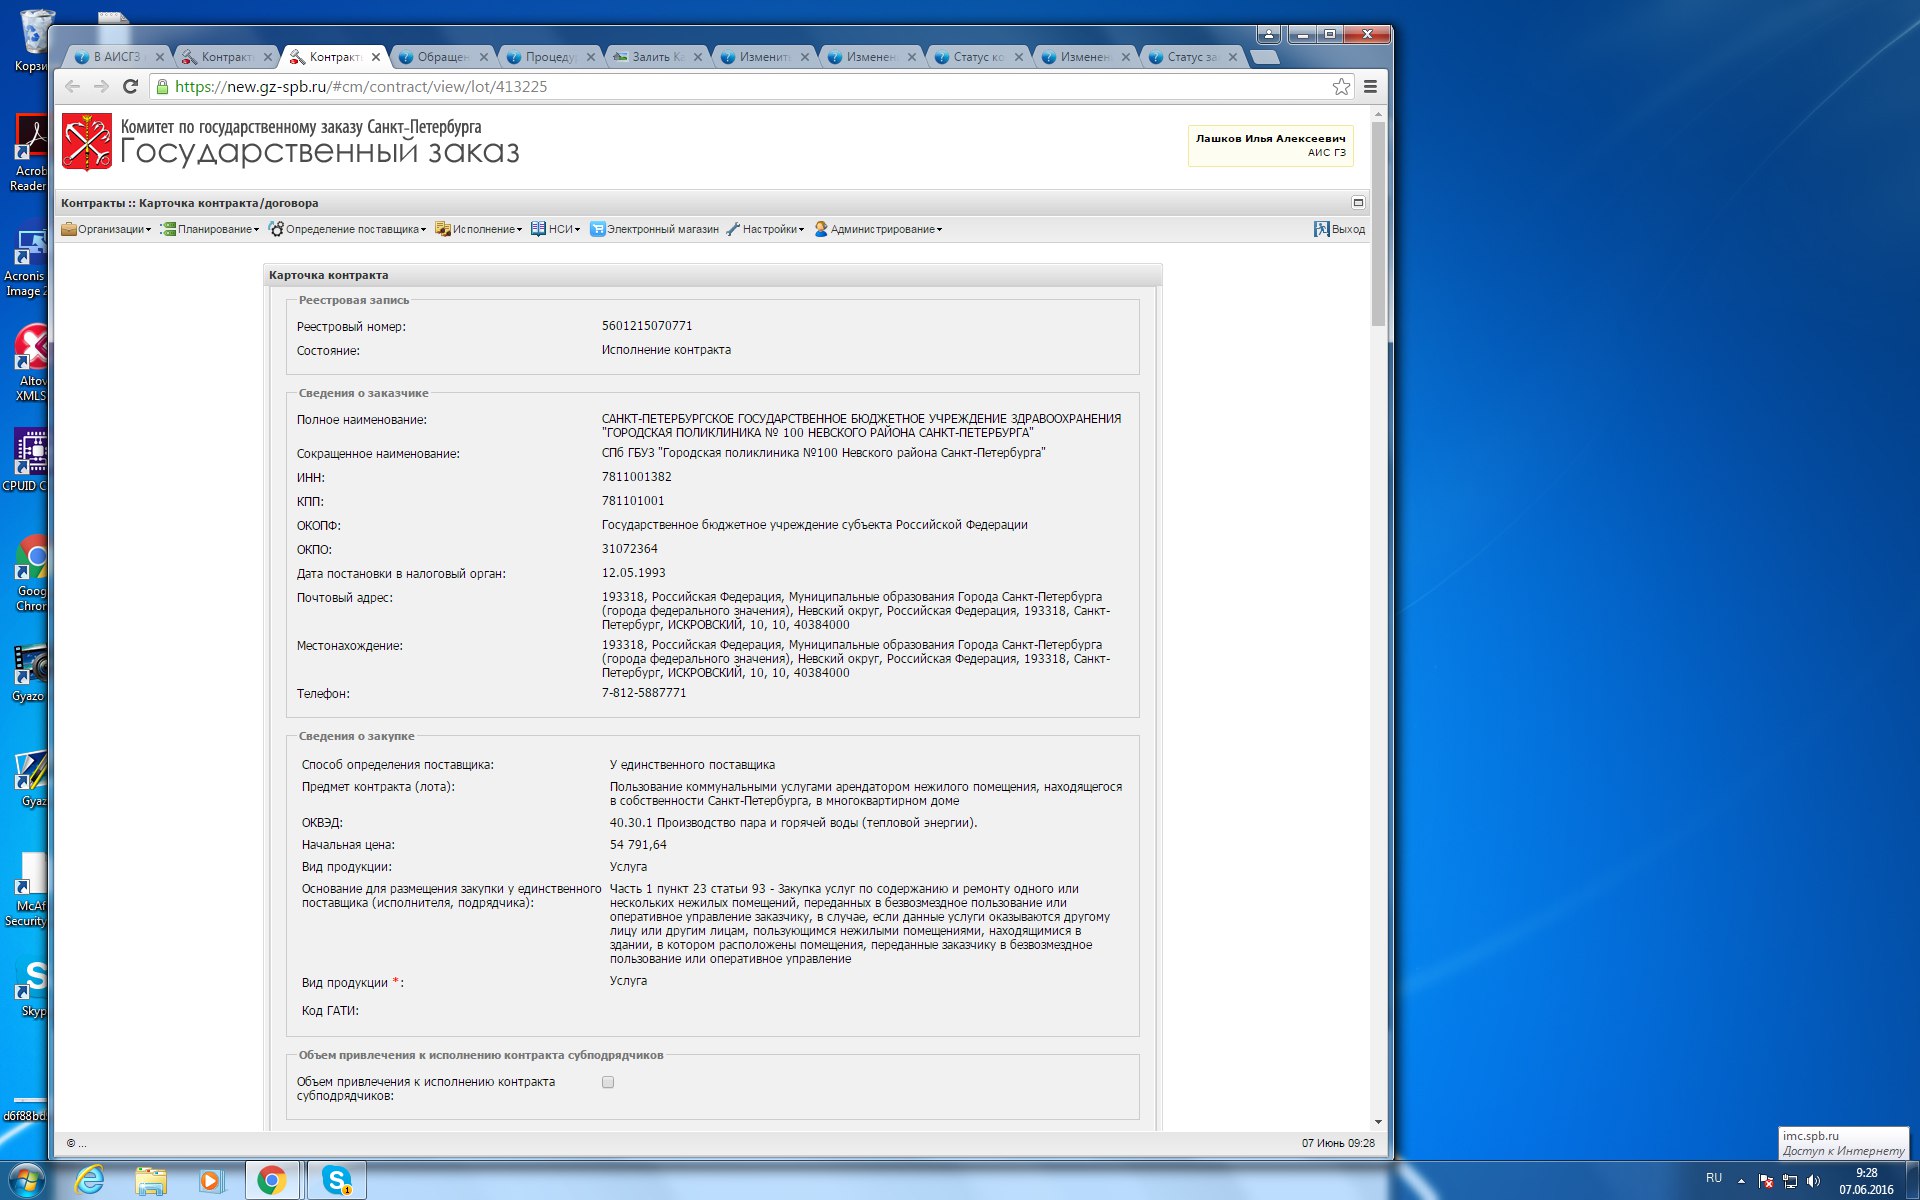Bookmark page with the star icon
Screen dimensions: 1920x1200
tap(1341, 87)
